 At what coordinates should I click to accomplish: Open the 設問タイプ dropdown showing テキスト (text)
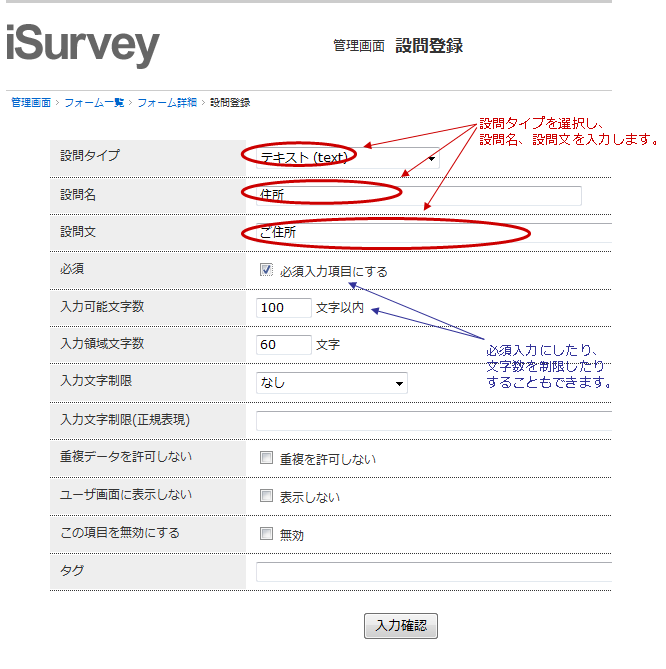[x=347, y=157]
